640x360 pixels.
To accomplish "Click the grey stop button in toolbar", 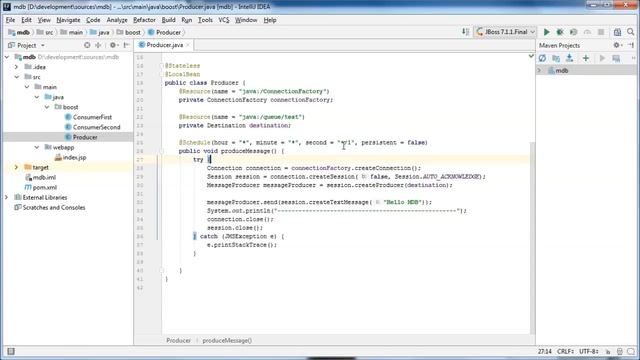I will click(601, 32).
